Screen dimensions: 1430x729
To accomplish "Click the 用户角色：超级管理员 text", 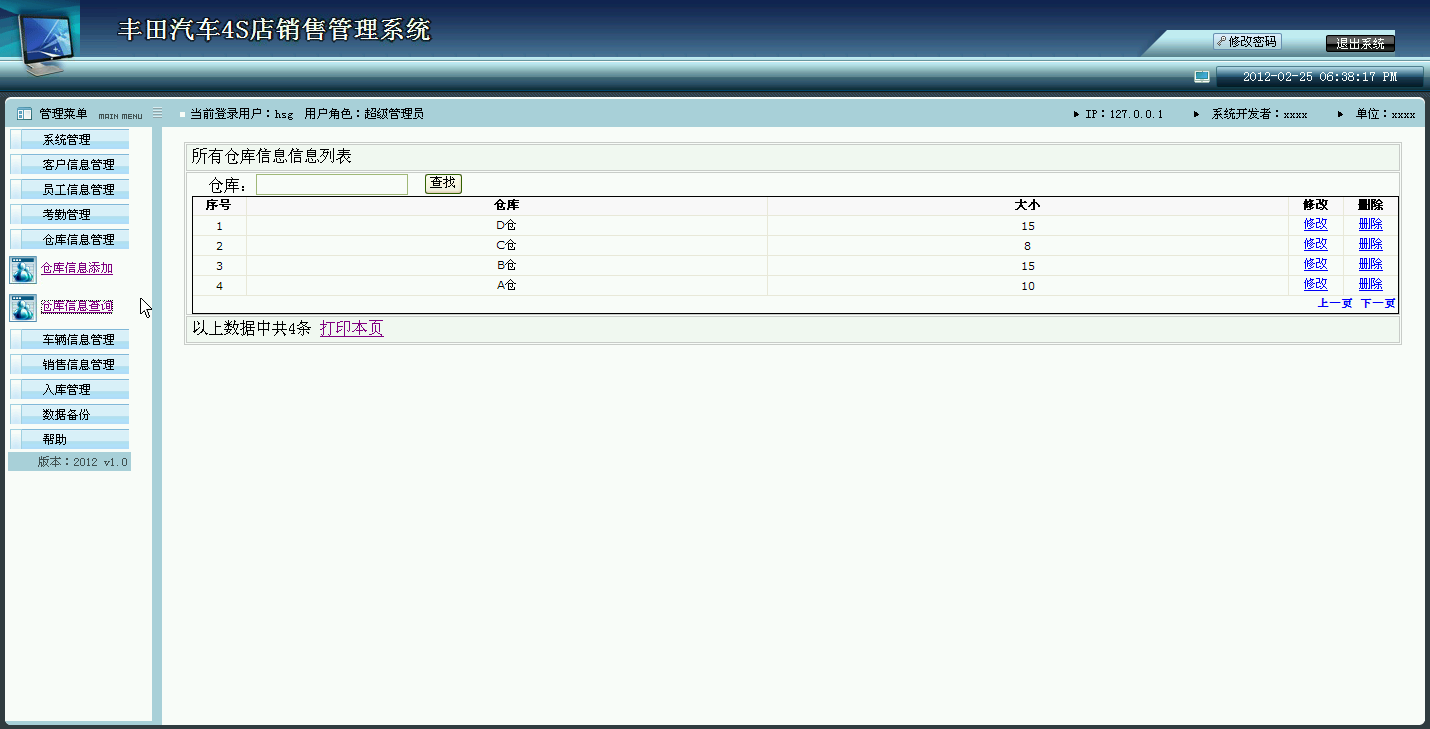I will tap(364, 114).
